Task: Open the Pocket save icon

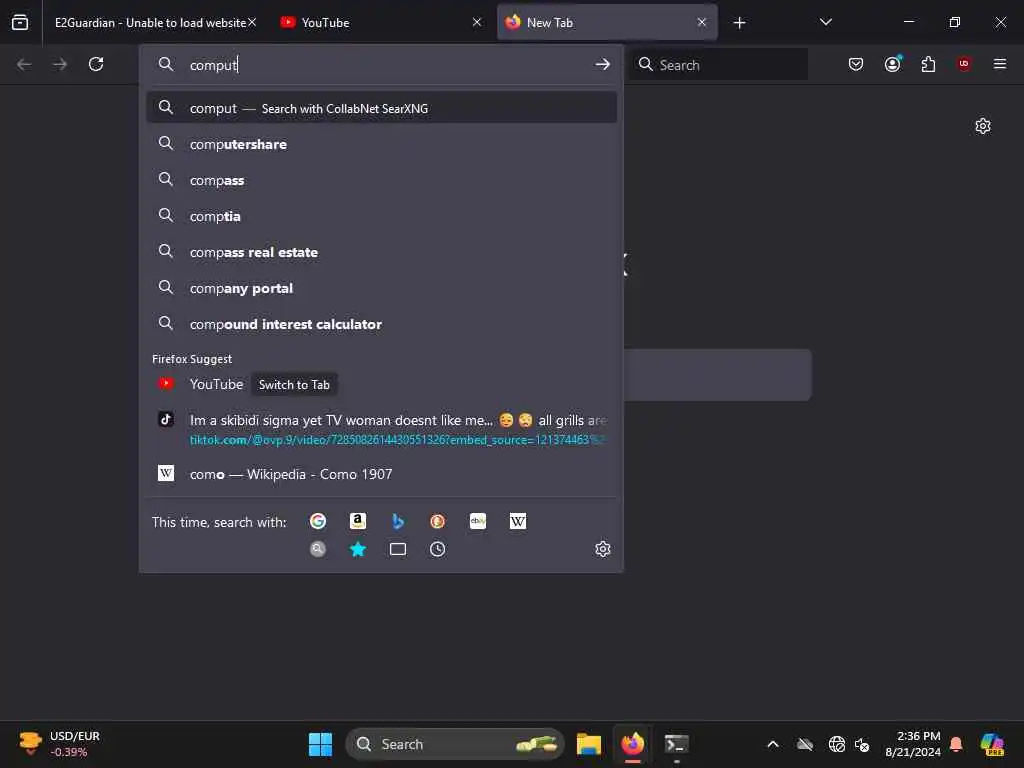Action: [x=856, y=64]
